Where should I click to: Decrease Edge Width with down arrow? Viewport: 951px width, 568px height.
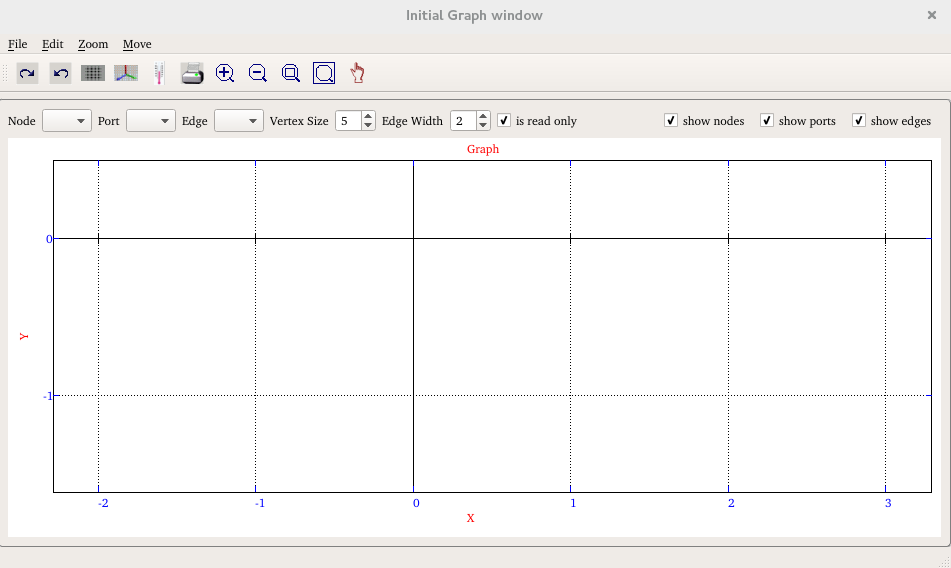(x=484, y=126)
